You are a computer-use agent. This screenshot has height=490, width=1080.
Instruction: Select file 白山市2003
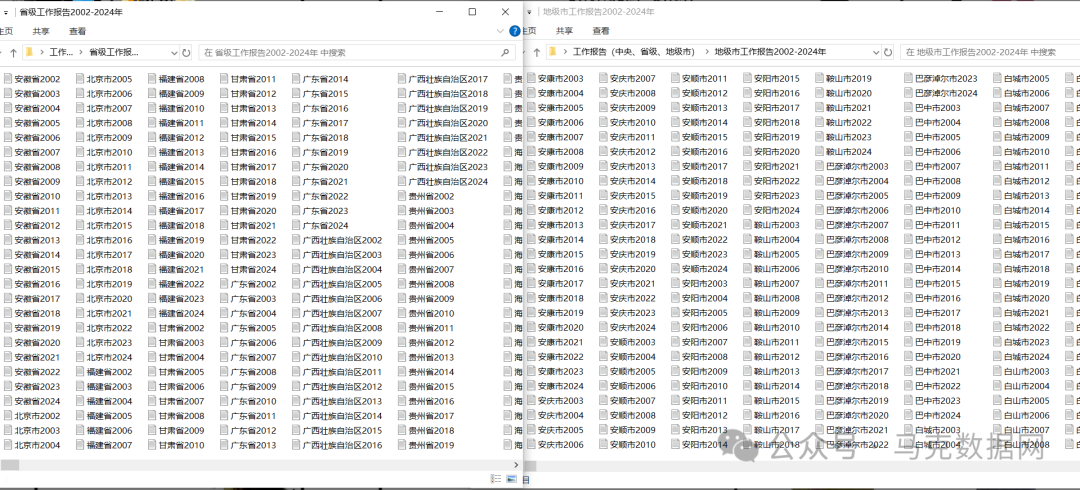pyautogui.click(x=1021, y=372)
